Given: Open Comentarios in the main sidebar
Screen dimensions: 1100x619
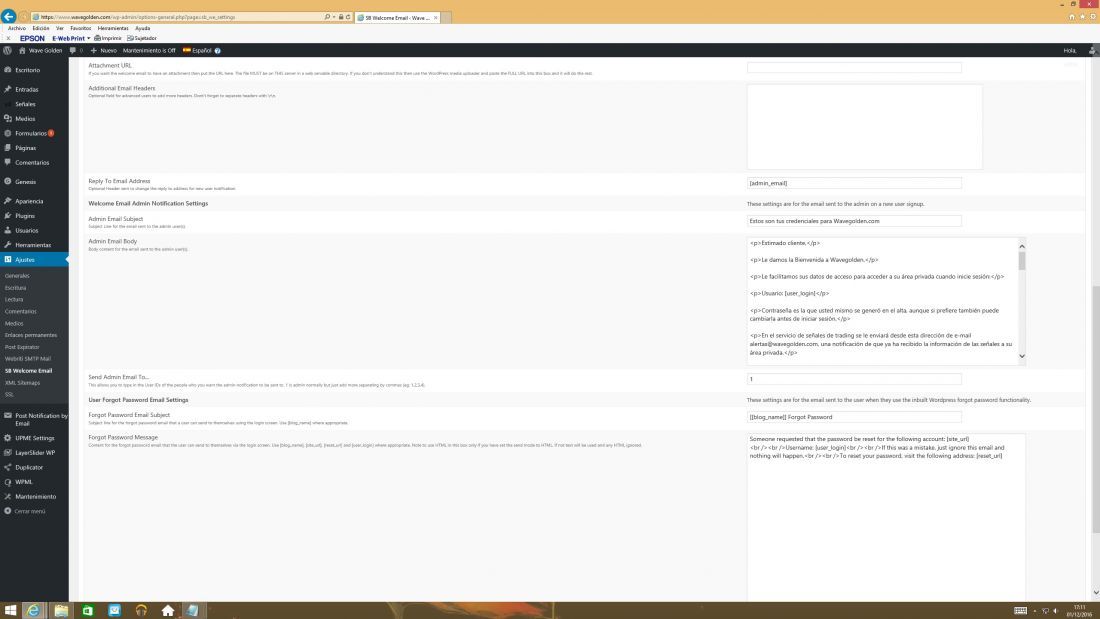Looking at the screenshot, I should point(32,163).
